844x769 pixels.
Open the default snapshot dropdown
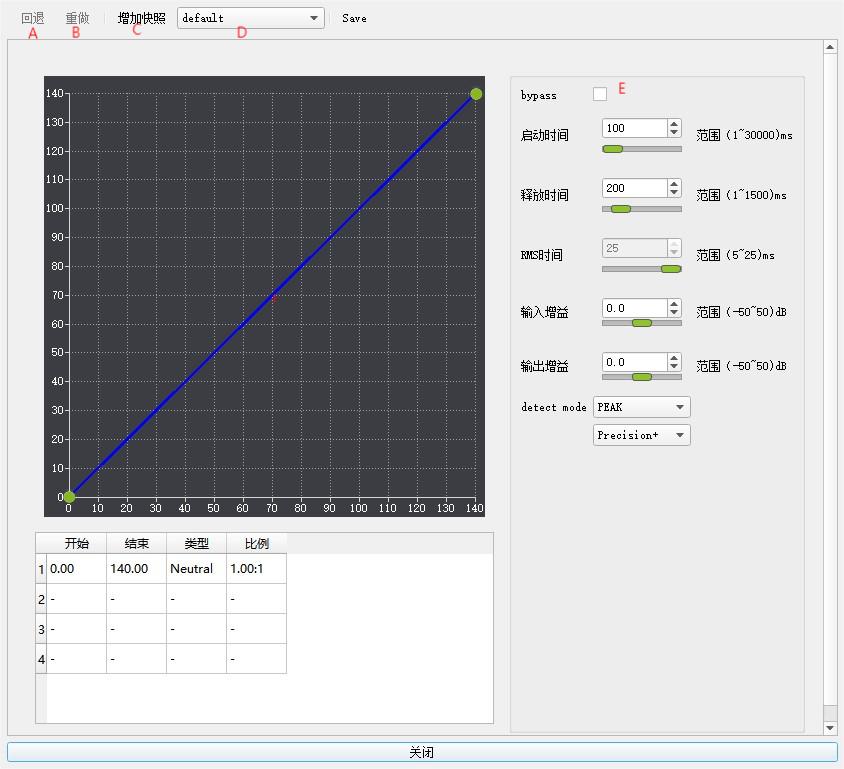click(x=250, y=18)
